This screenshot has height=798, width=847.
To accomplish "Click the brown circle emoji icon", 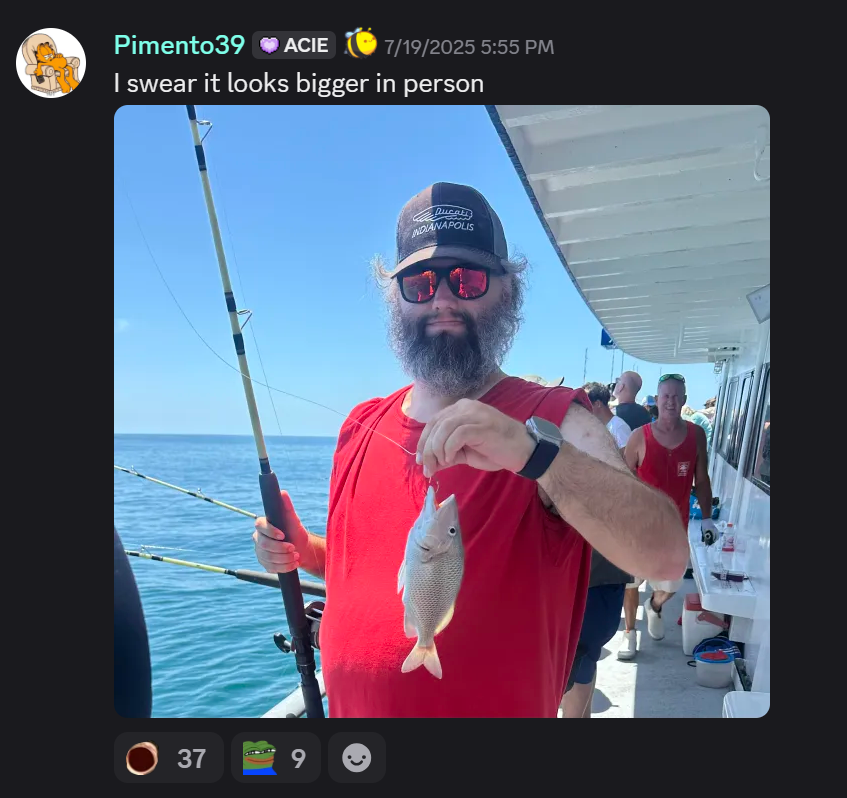I will pyautogui.click(x=142, y=758).
